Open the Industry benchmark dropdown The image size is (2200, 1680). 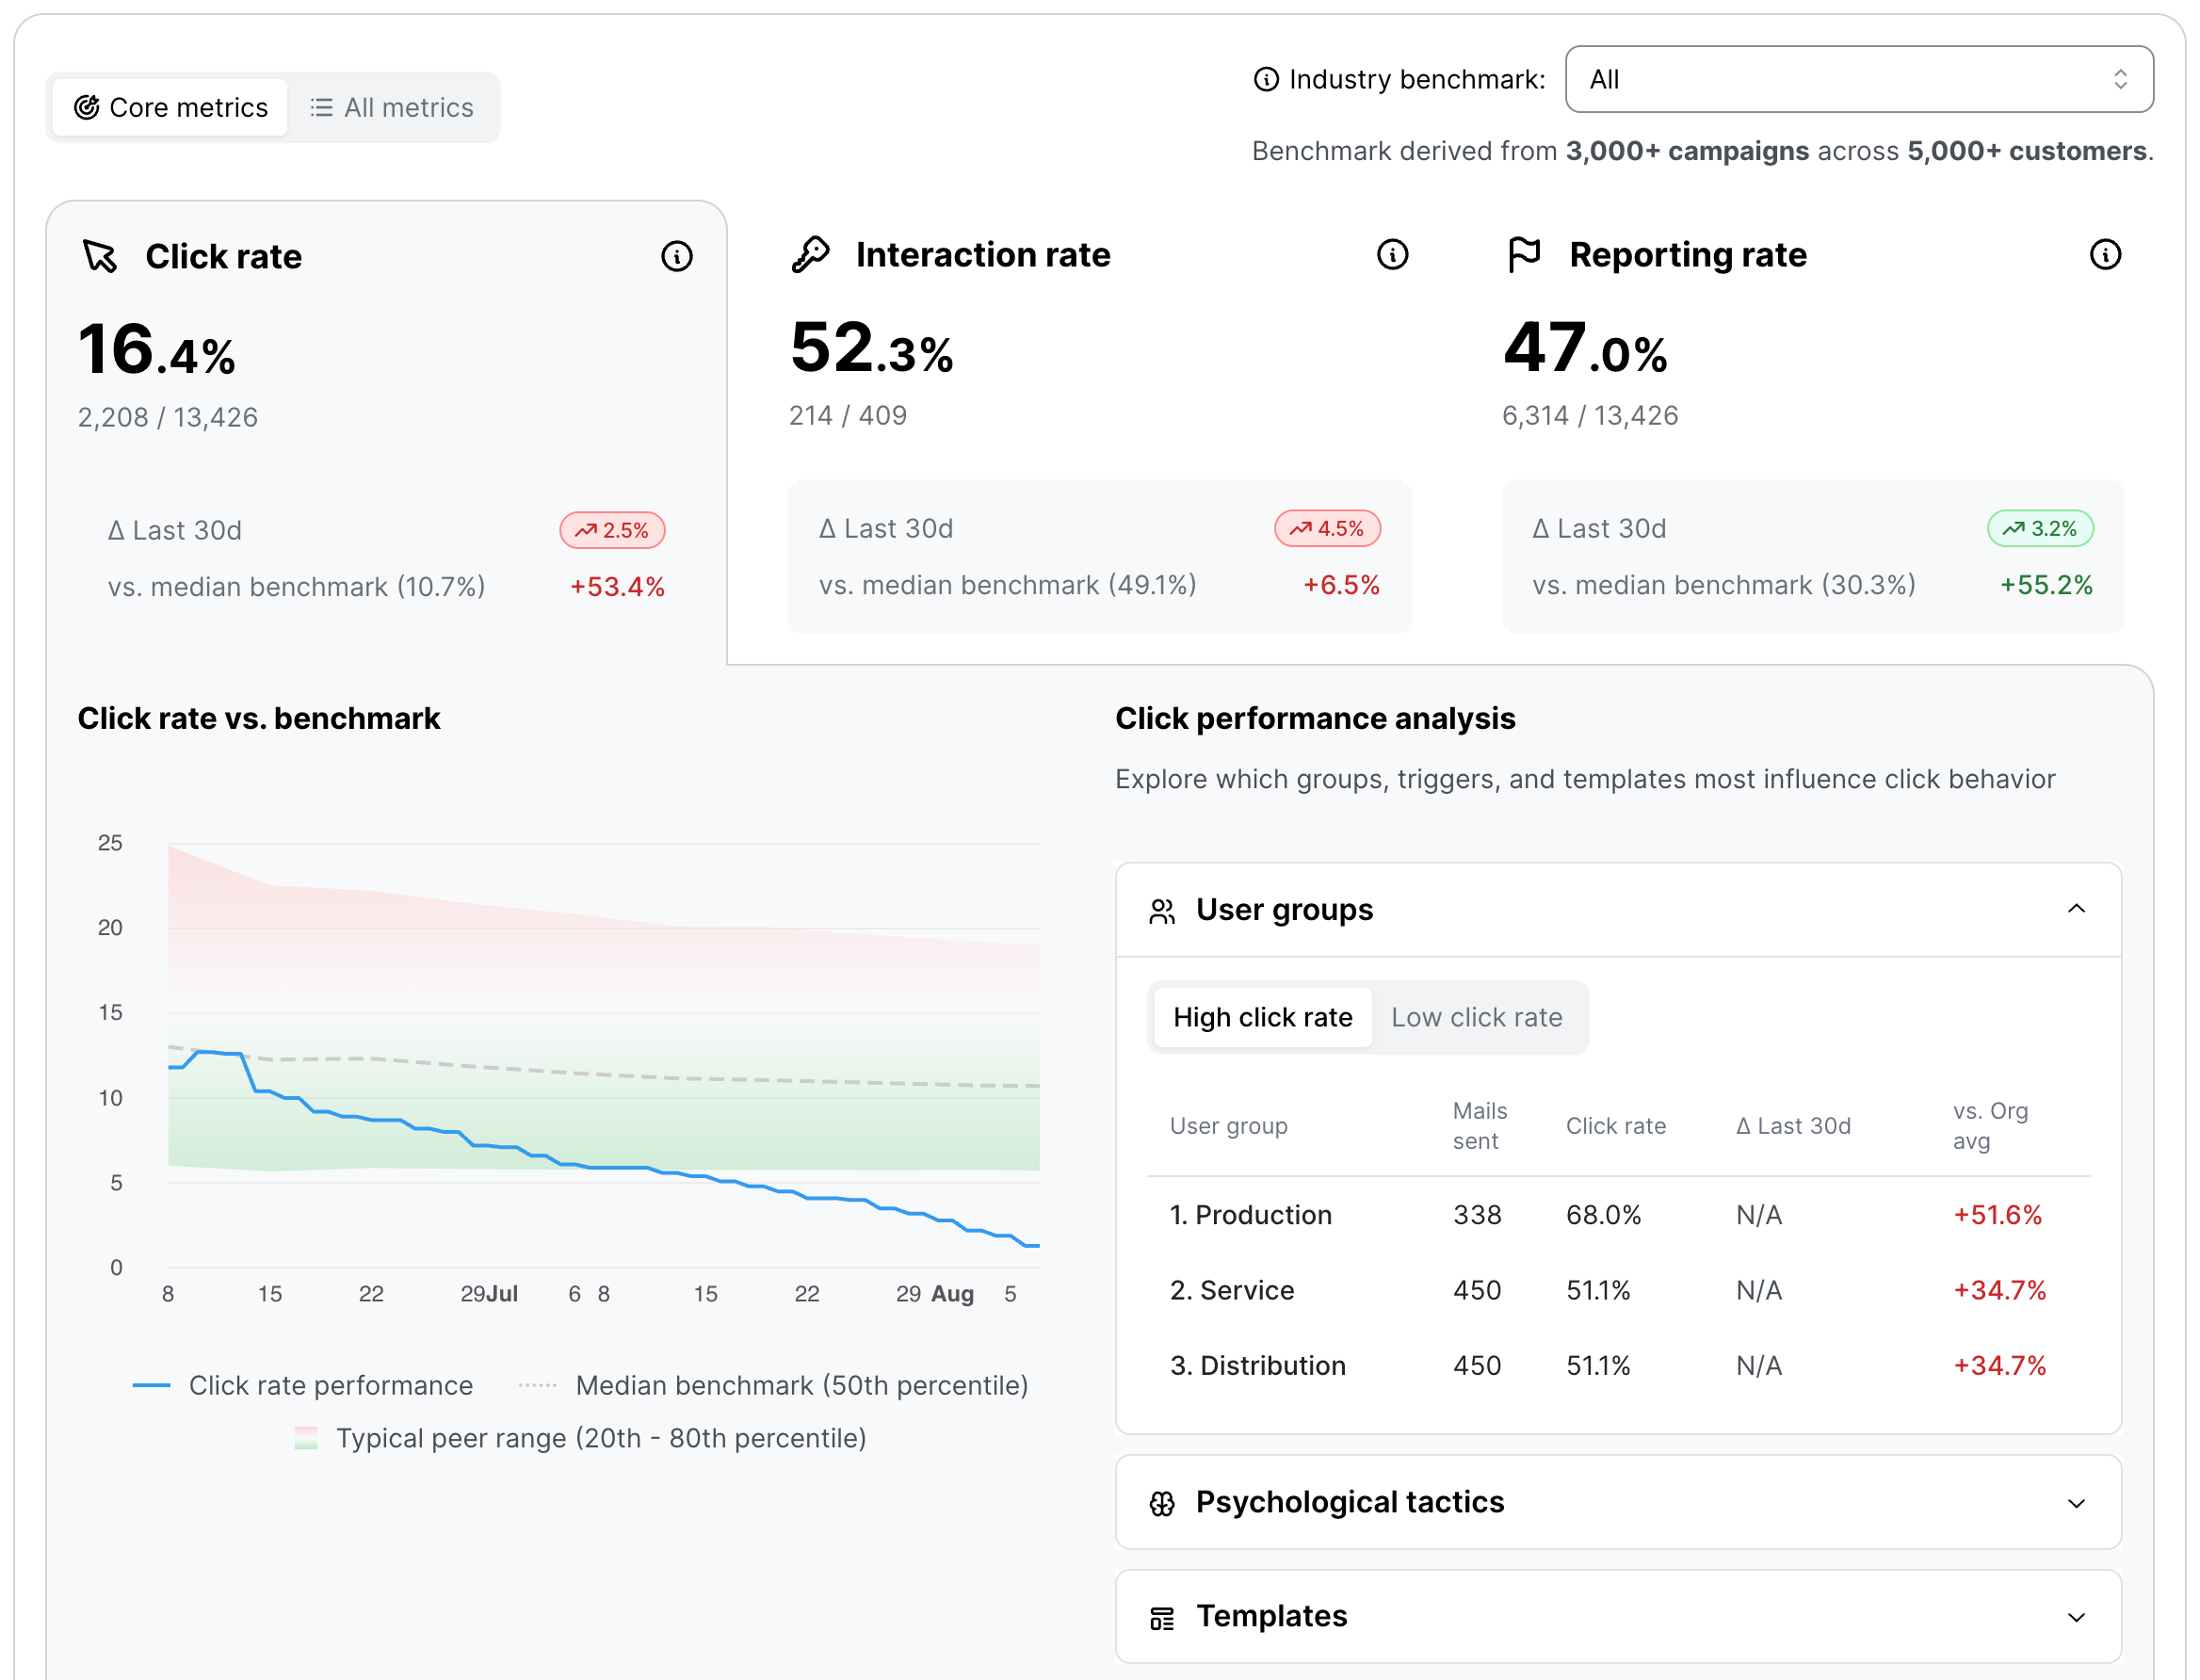[x=1858, y=79]
